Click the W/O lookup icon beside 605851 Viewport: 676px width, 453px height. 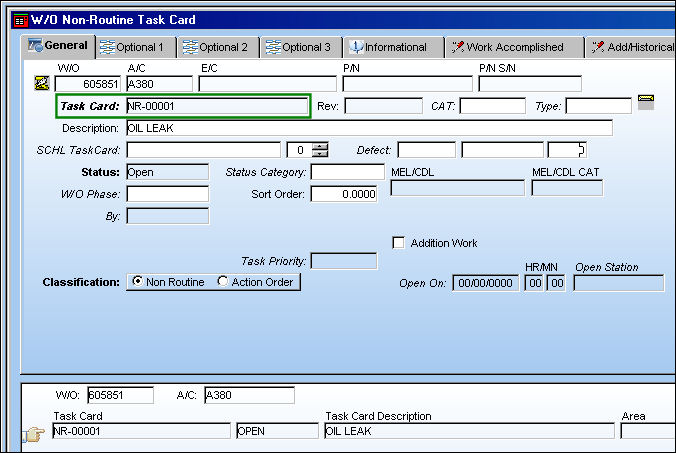[42, 83]
